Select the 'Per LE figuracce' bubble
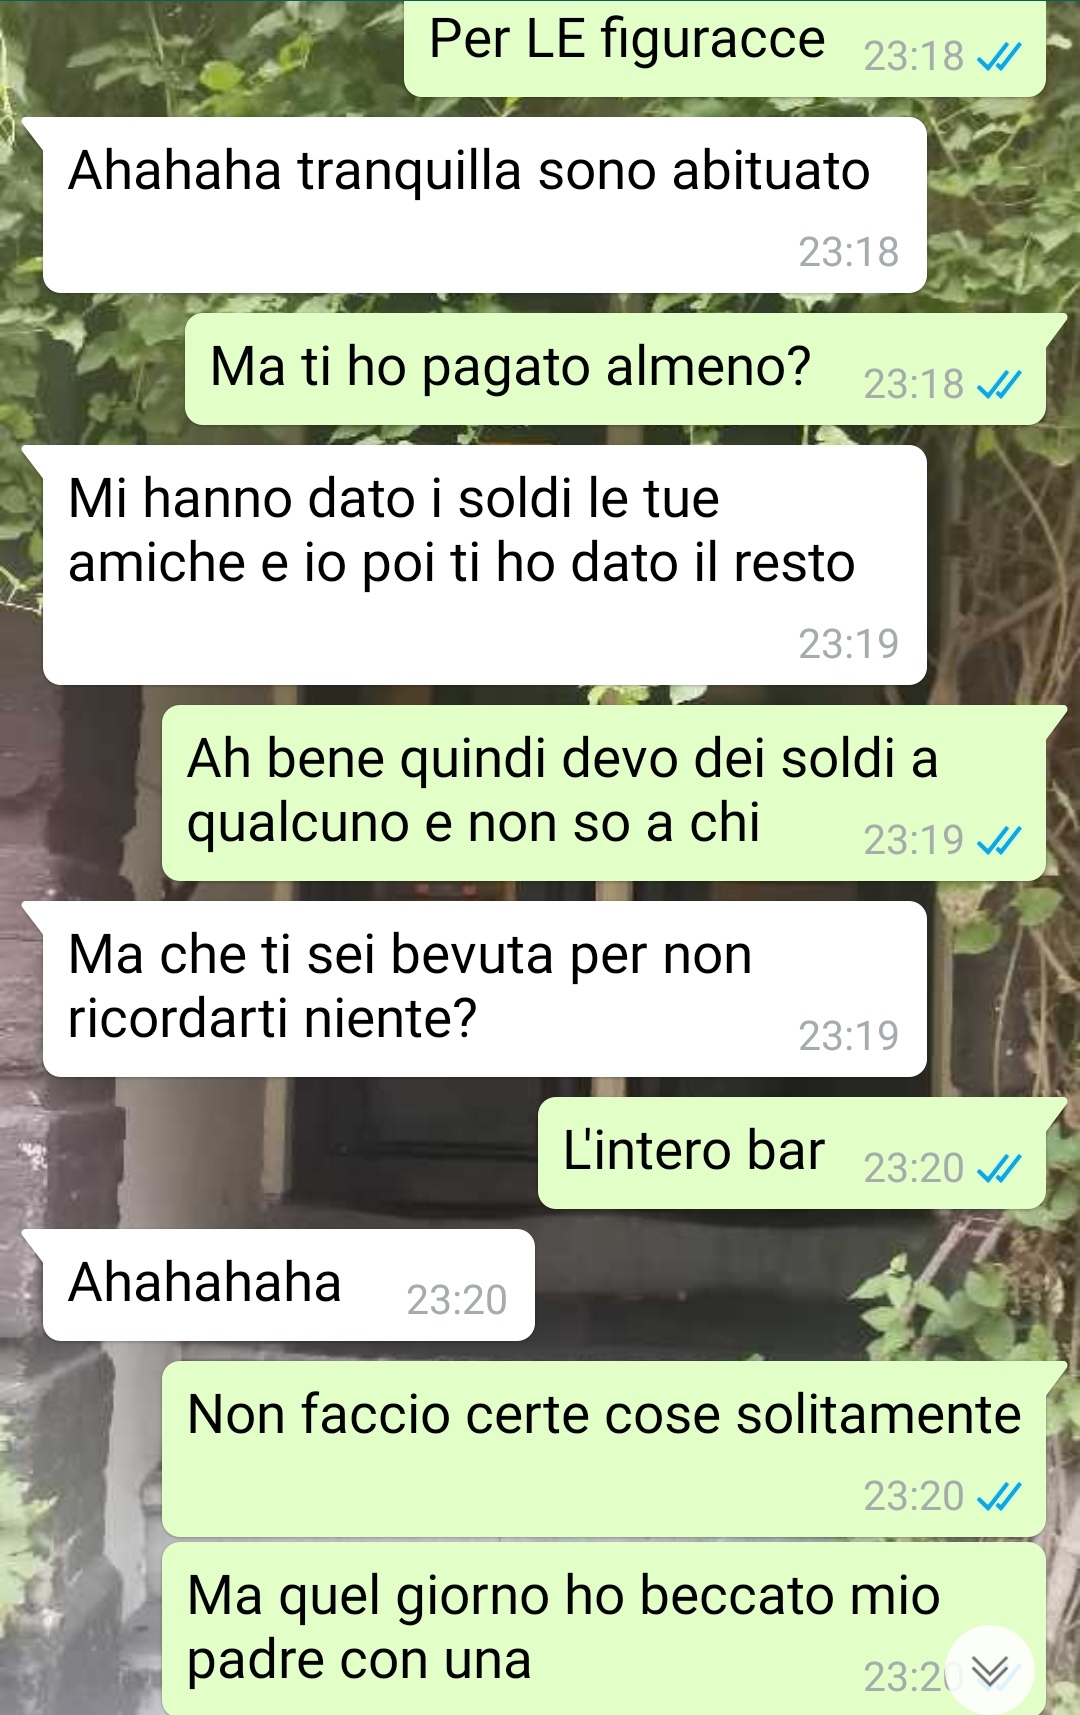The width and height of the screenshot is (1080, 1715). point(725,48)
